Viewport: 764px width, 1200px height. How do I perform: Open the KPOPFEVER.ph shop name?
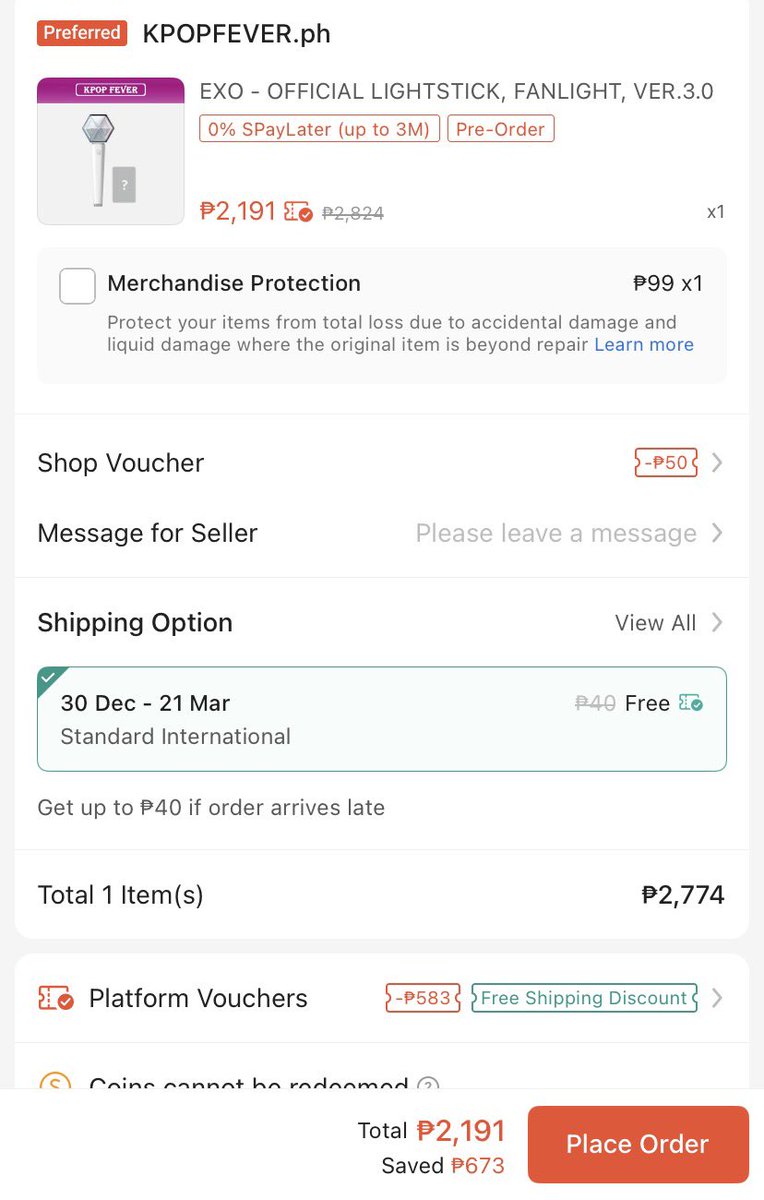236,33
